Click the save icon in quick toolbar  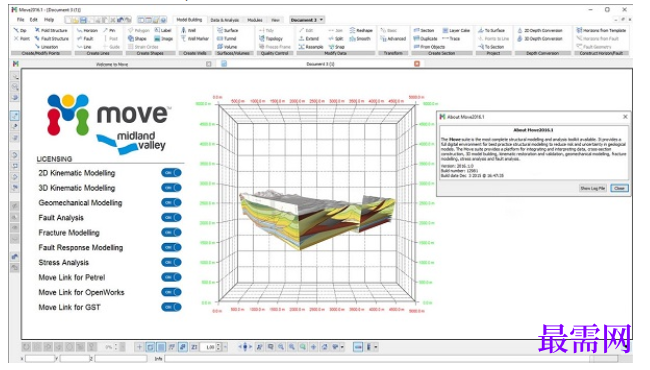[x=83, y=20]
